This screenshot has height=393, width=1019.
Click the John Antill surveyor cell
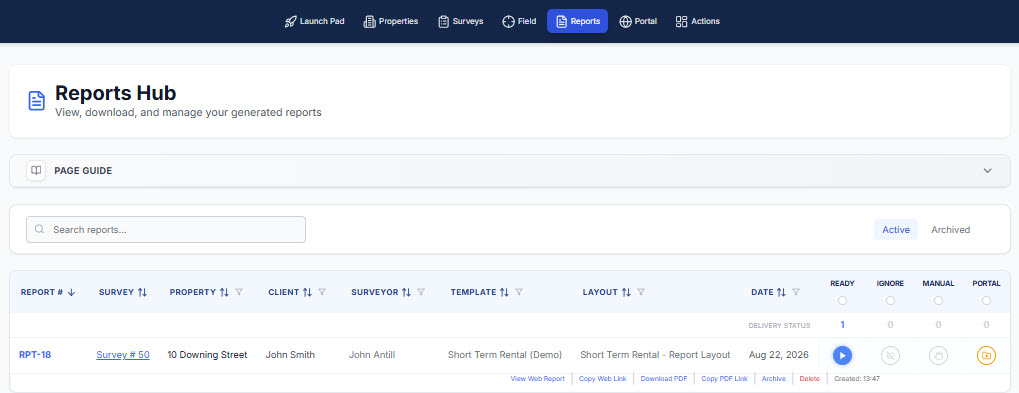pos(372,355)
